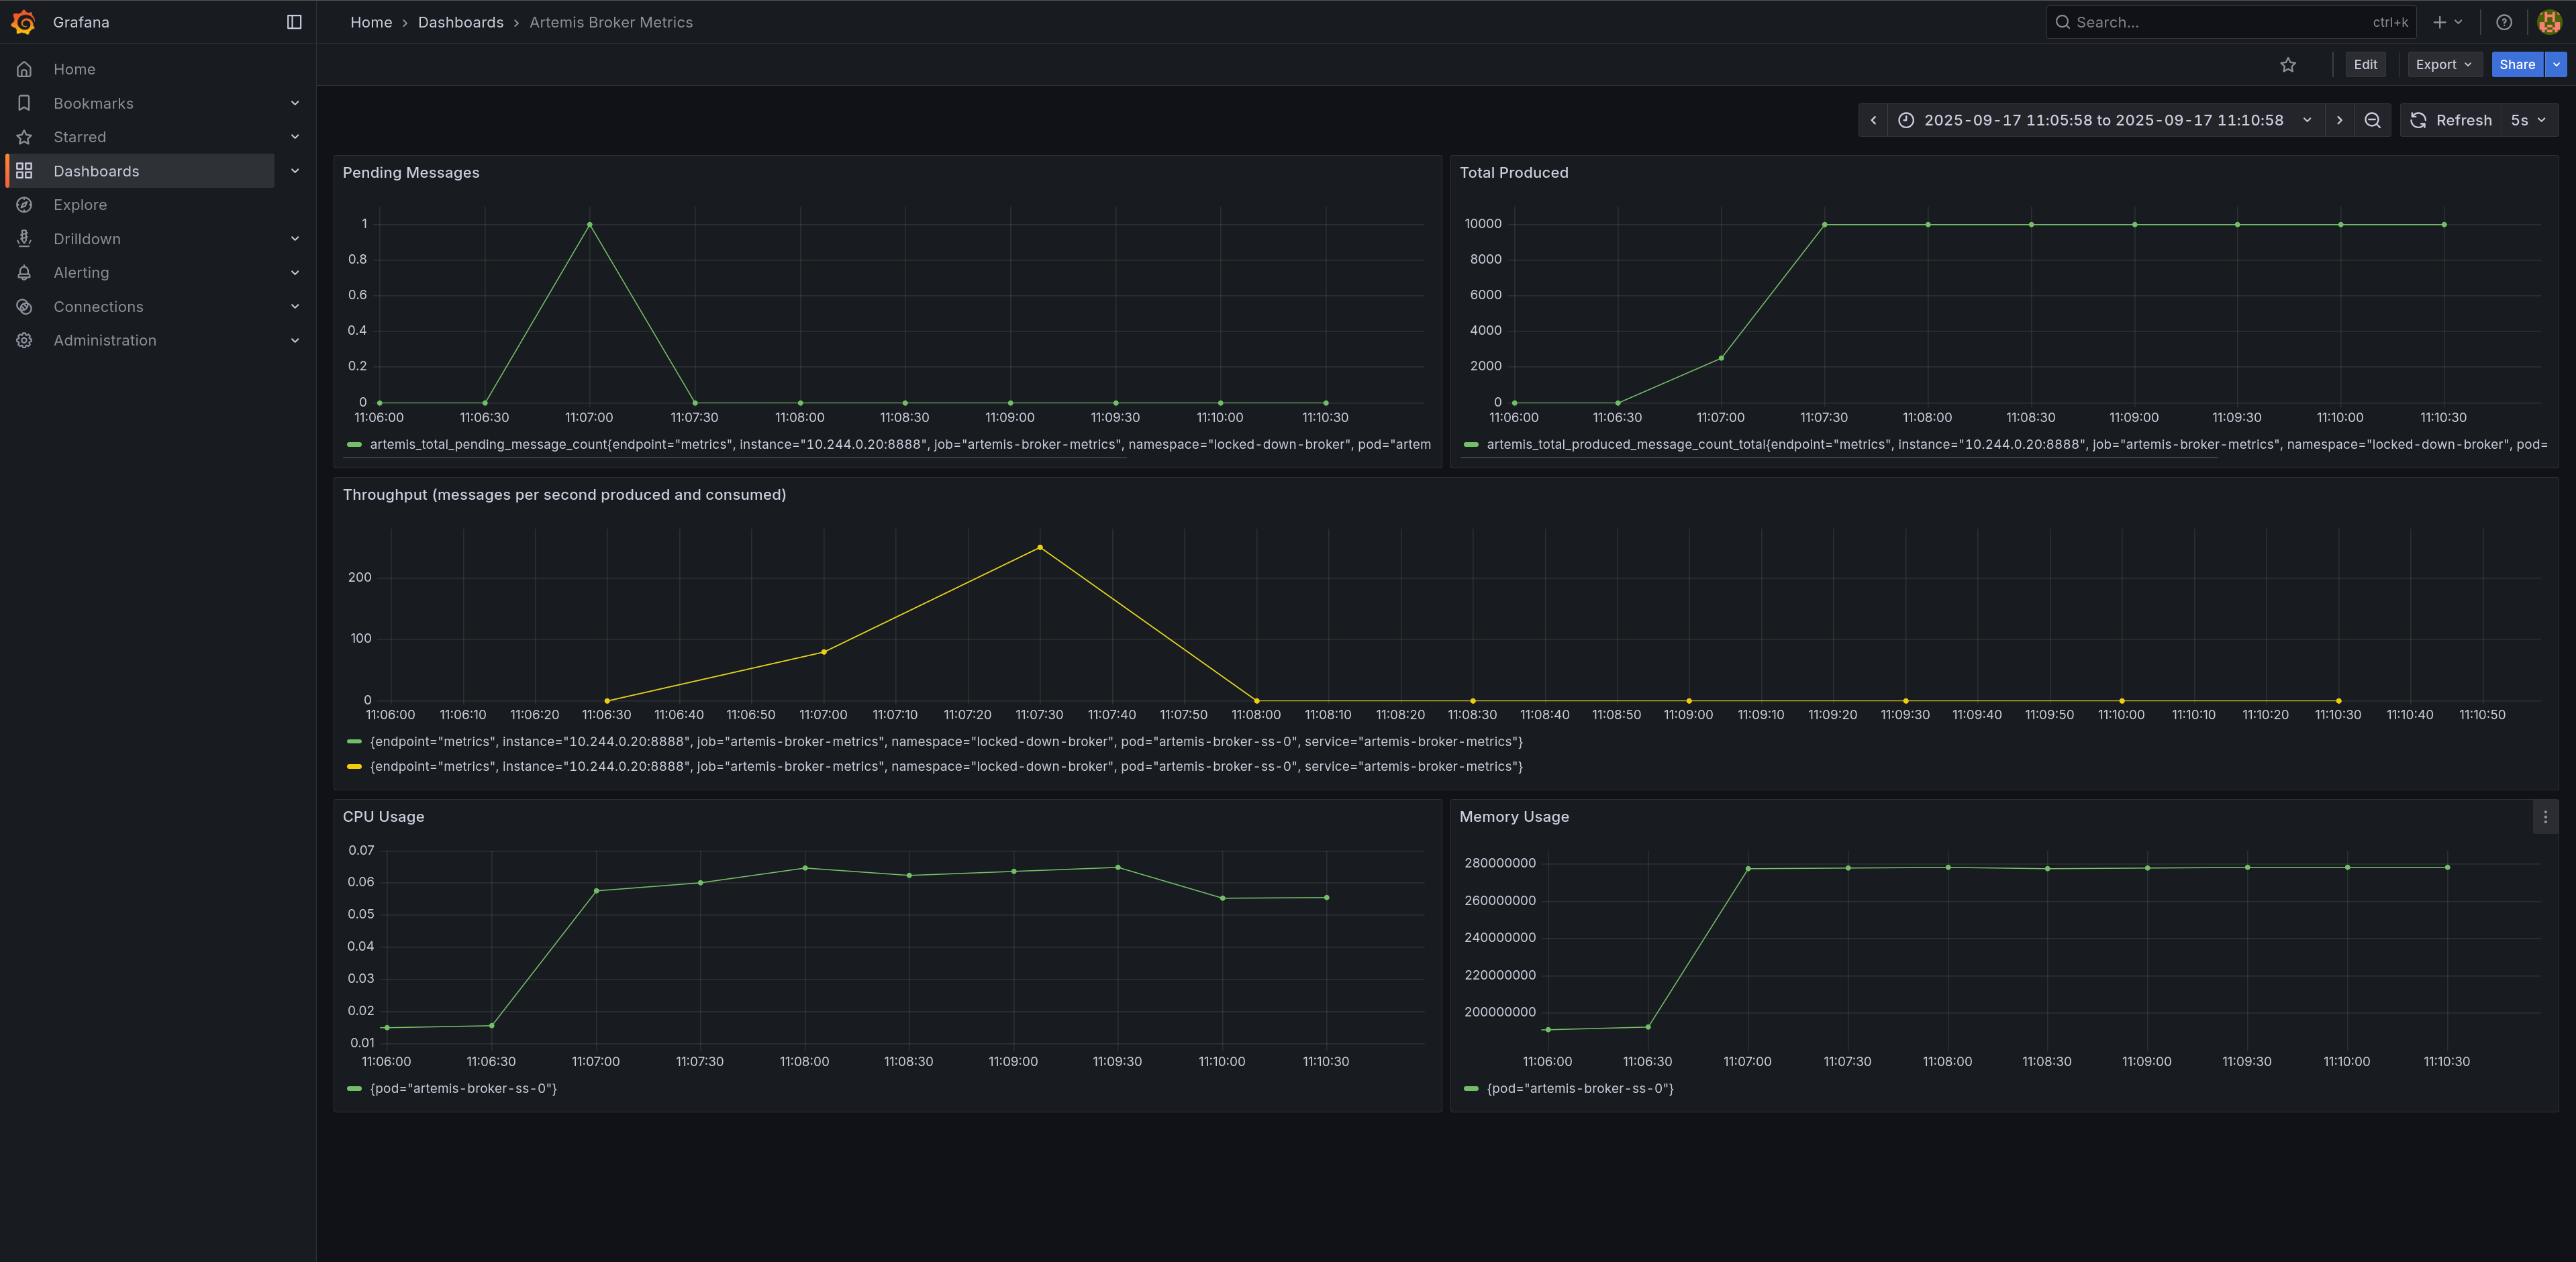The height and width of the screenshot is (1262, 2576).
Task: Open the Export dropdown
Action: pos(2443,65)
